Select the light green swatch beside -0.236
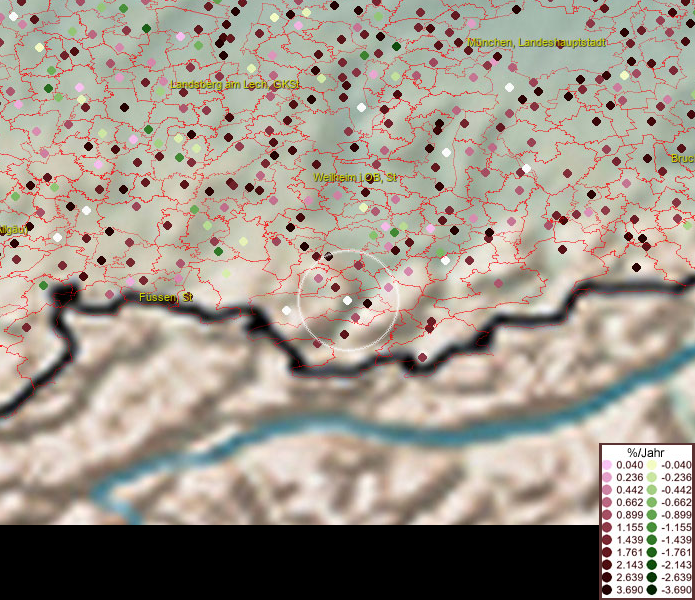The height and width of the screenshot is (600, 695). tap(652, 477)
